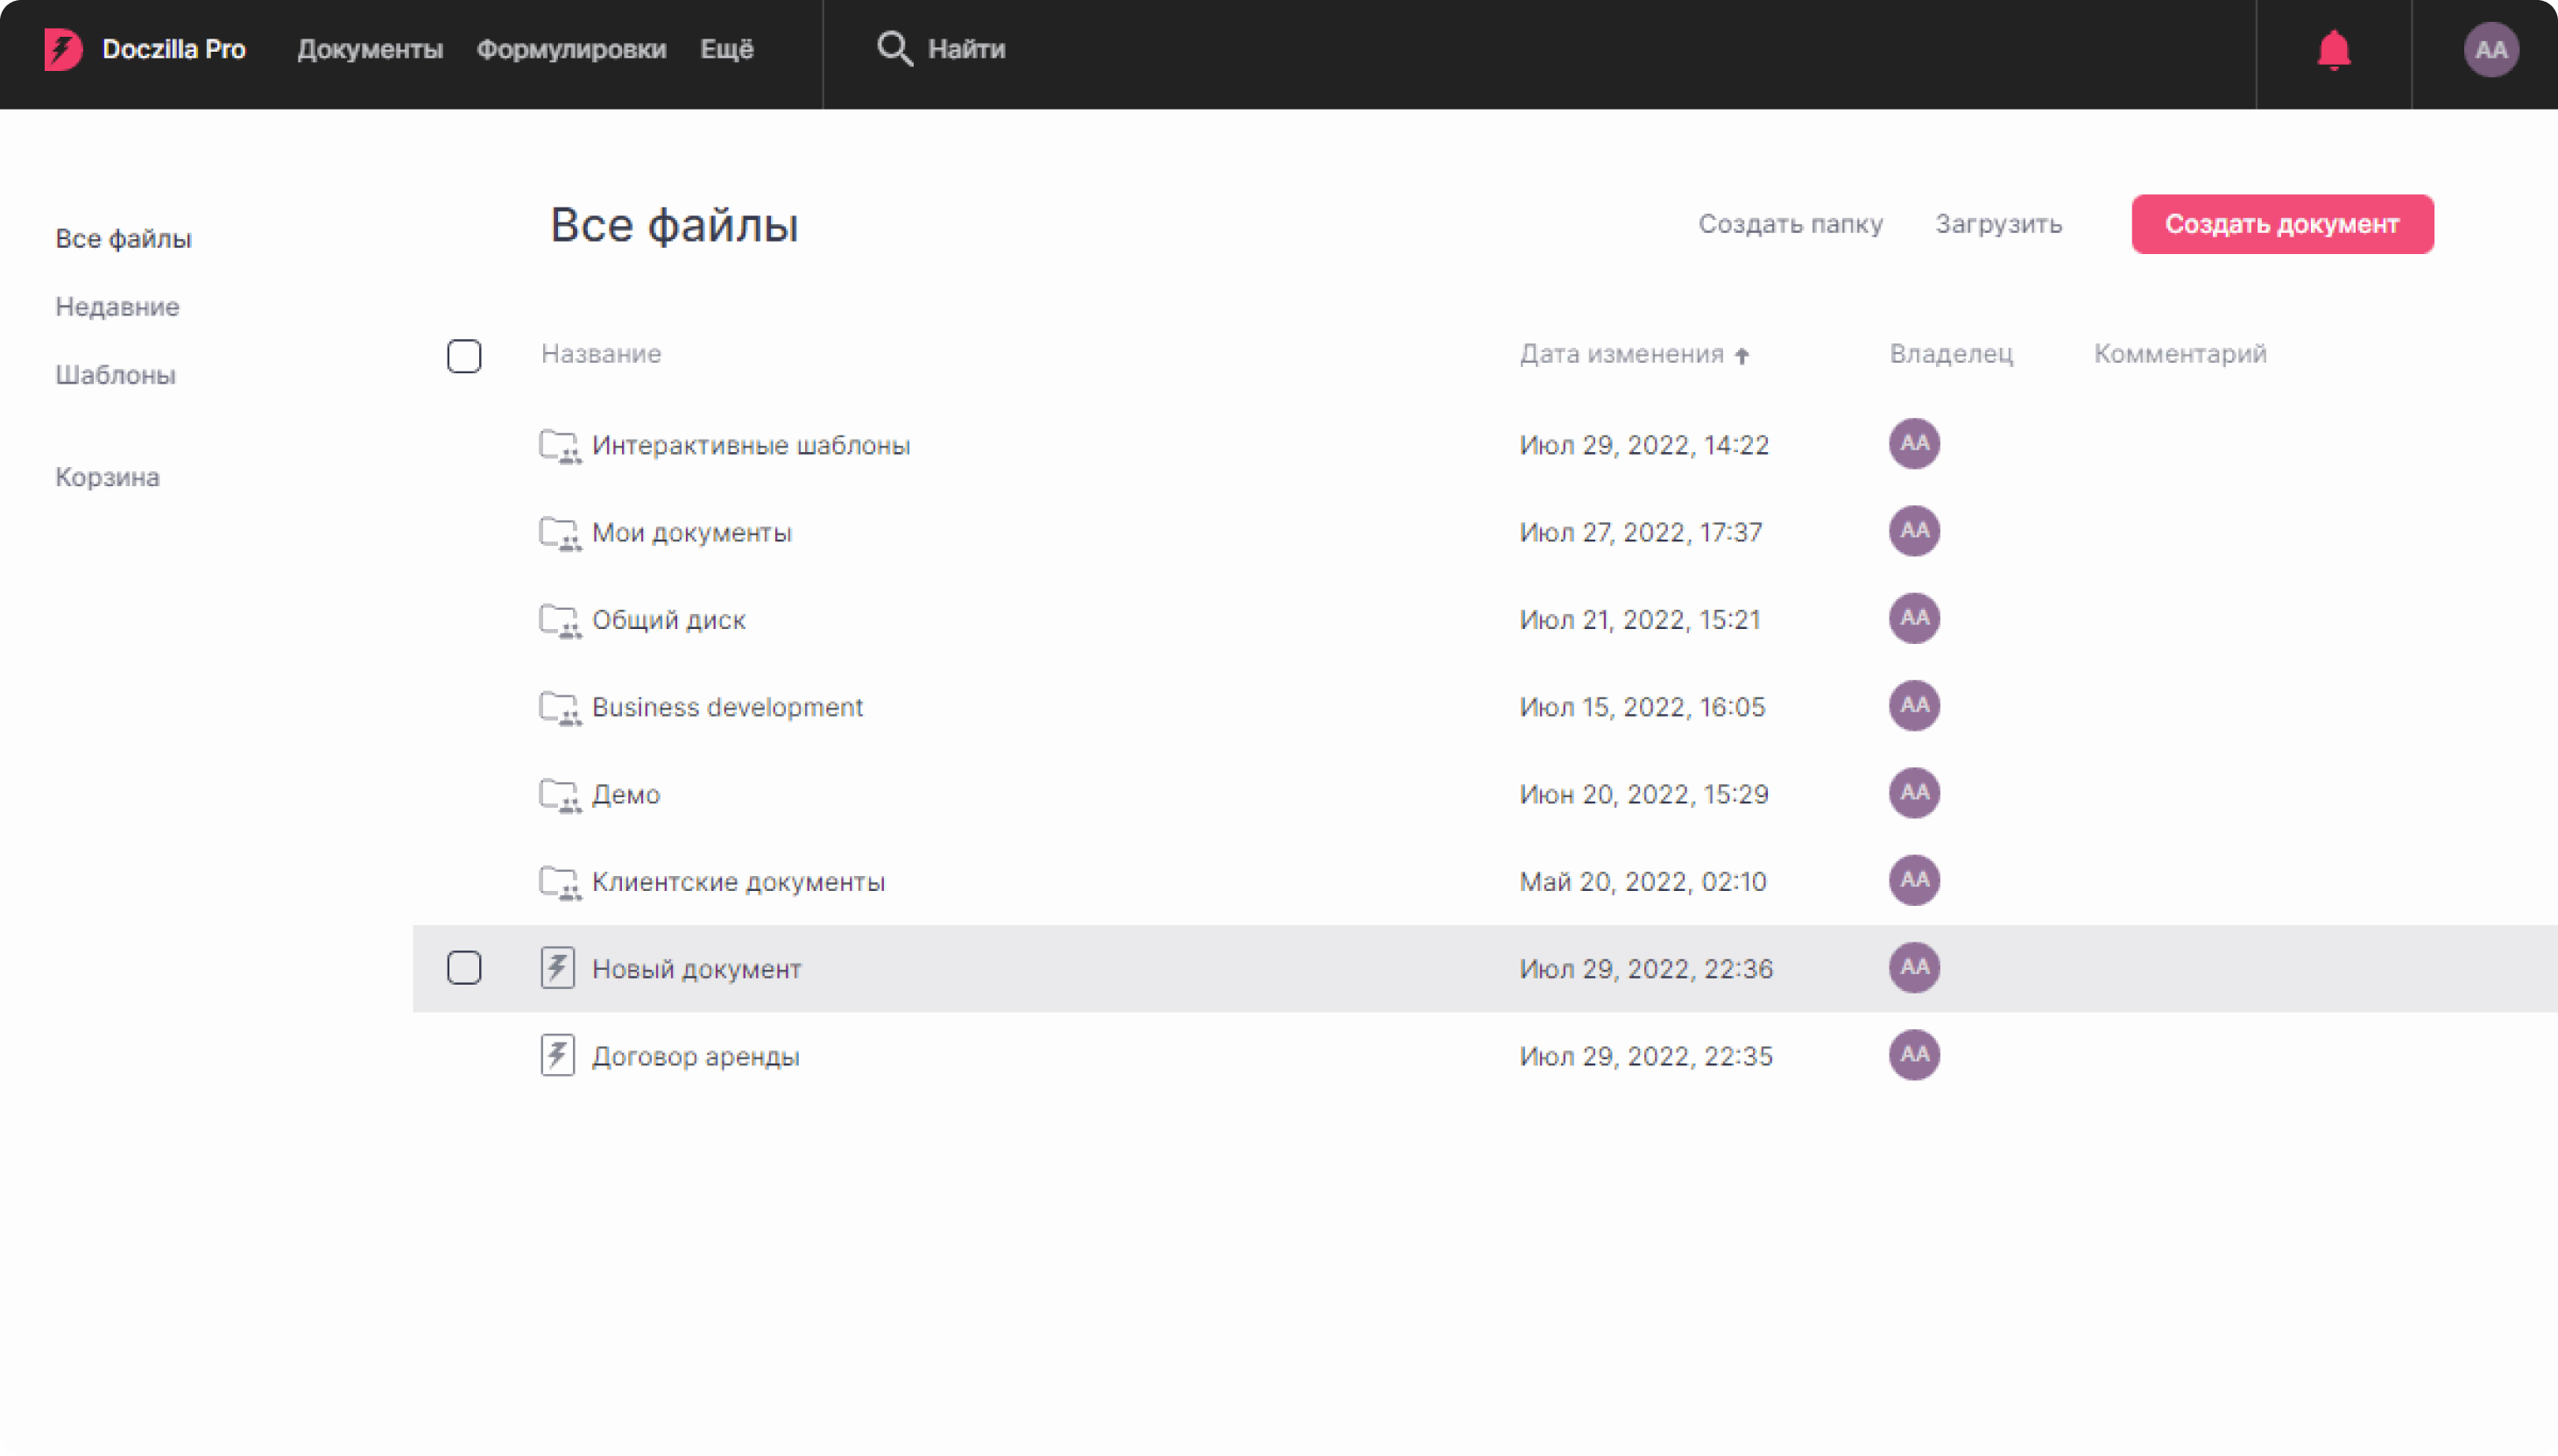Click the Интерактивные шаблоны folder icon

tap(559, 446)
